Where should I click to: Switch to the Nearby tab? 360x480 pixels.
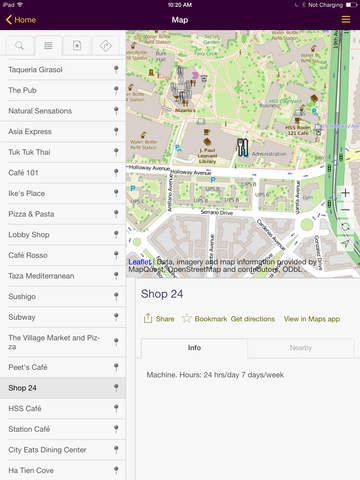click(x=300, y=348)
